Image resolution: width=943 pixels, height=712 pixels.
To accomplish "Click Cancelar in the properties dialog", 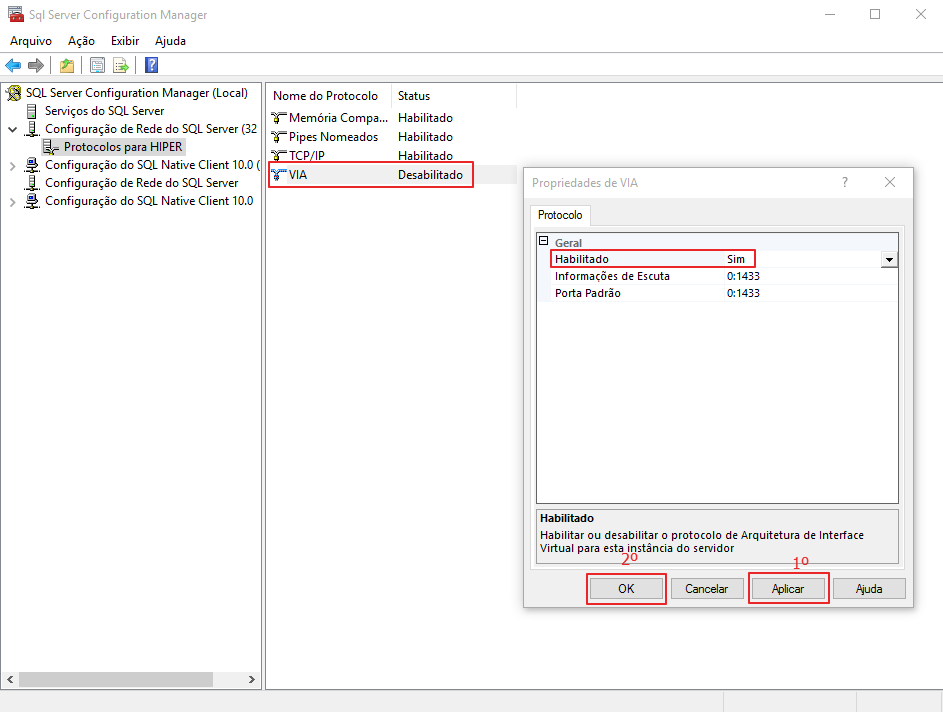I will (x=706, y=589).
